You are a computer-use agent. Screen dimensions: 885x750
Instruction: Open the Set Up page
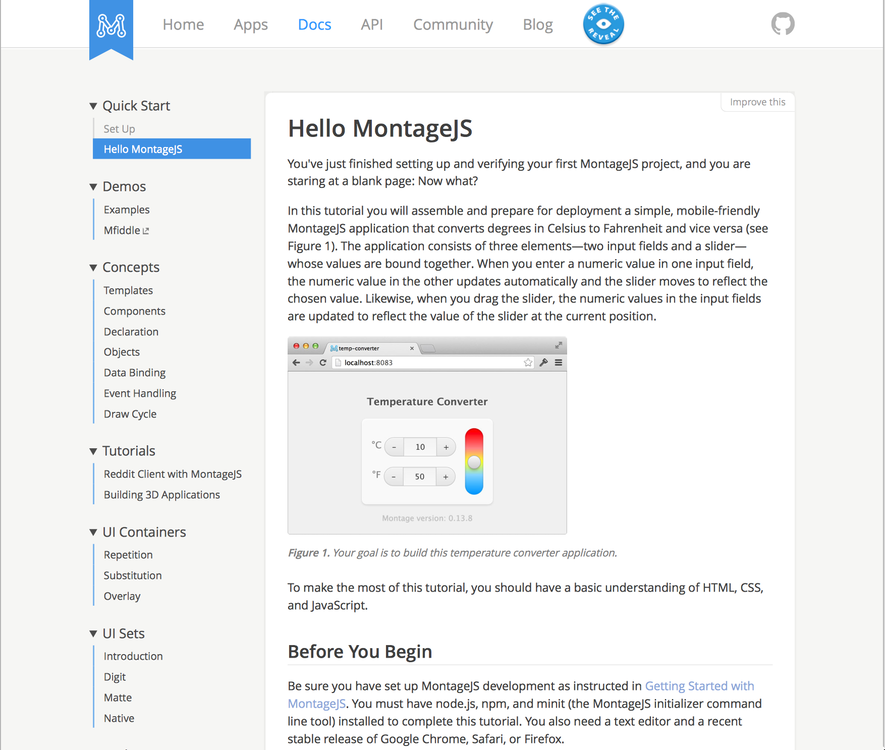(119, 128)
